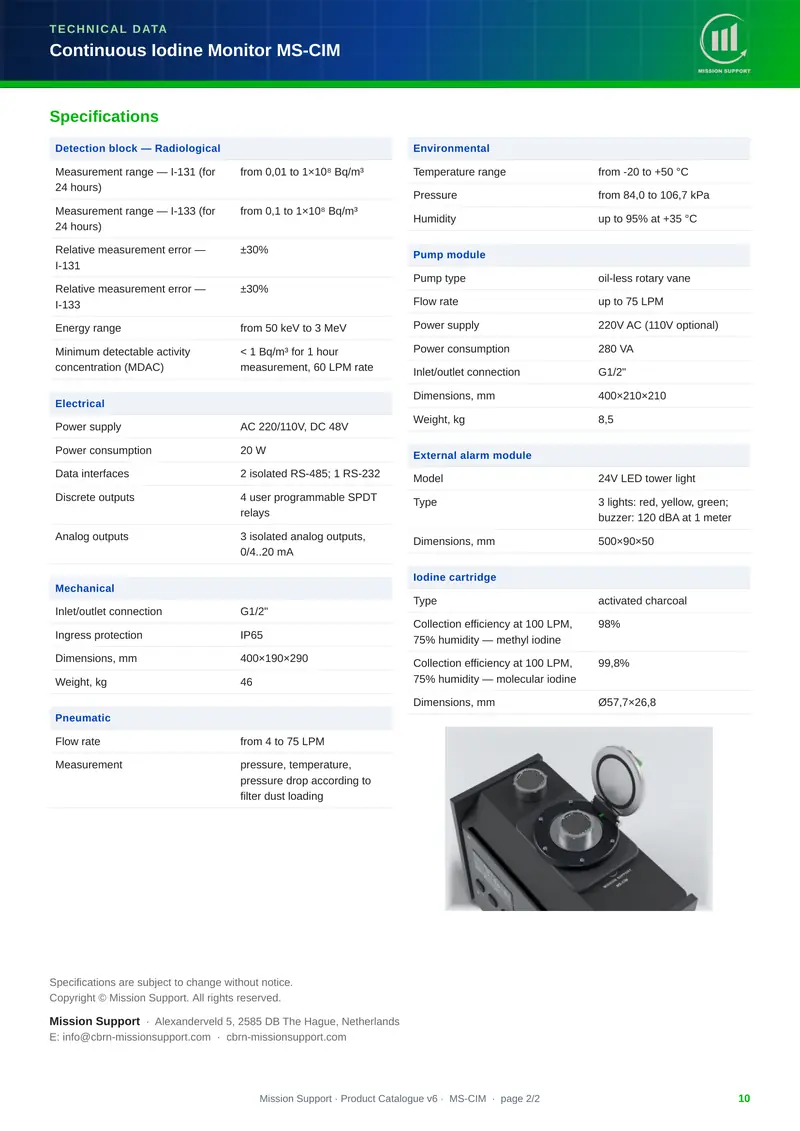The height and width of the screenshot is (1131, 800).
Task: Click the 'Continuous Iodine Monitor MS-CIM' title
Action: click(195, 50)
